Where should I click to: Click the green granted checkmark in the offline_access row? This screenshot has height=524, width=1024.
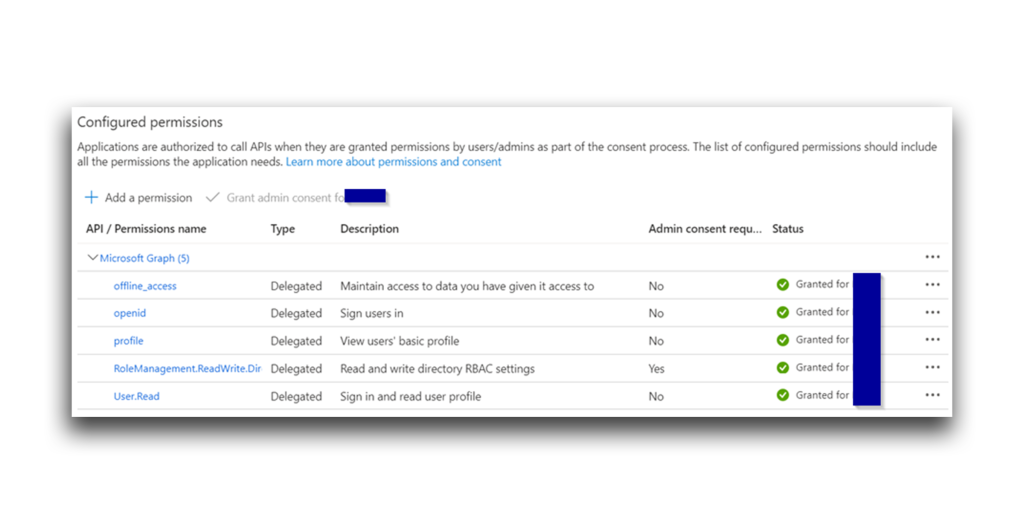(782, 284)
